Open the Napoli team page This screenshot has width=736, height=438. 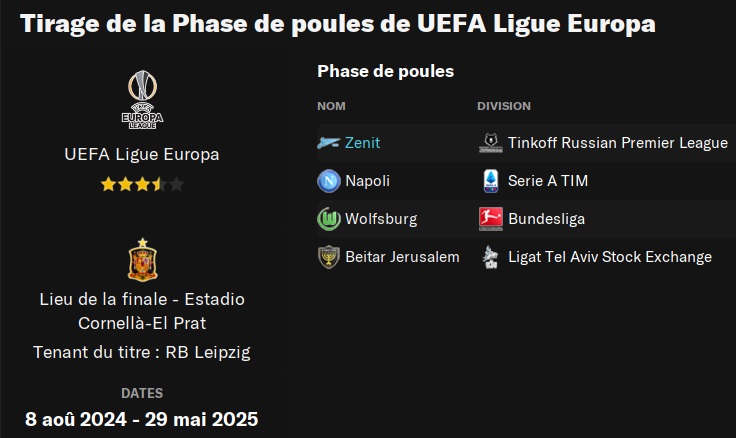point(367,181)
